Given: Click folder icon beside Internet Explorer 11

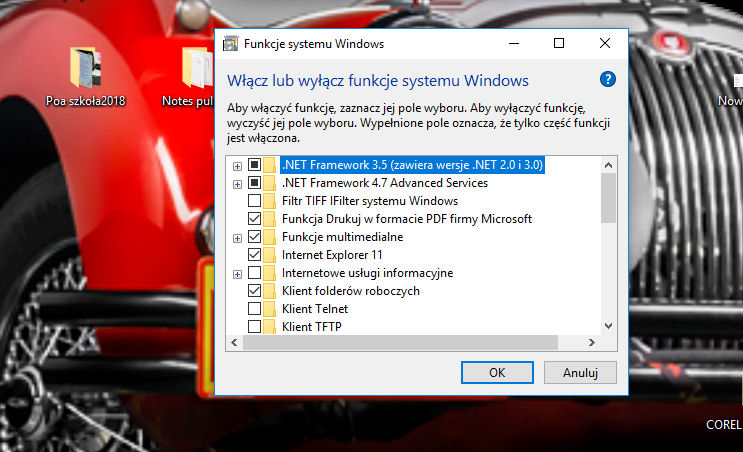Looking at the screenshot, I should 270,255.
